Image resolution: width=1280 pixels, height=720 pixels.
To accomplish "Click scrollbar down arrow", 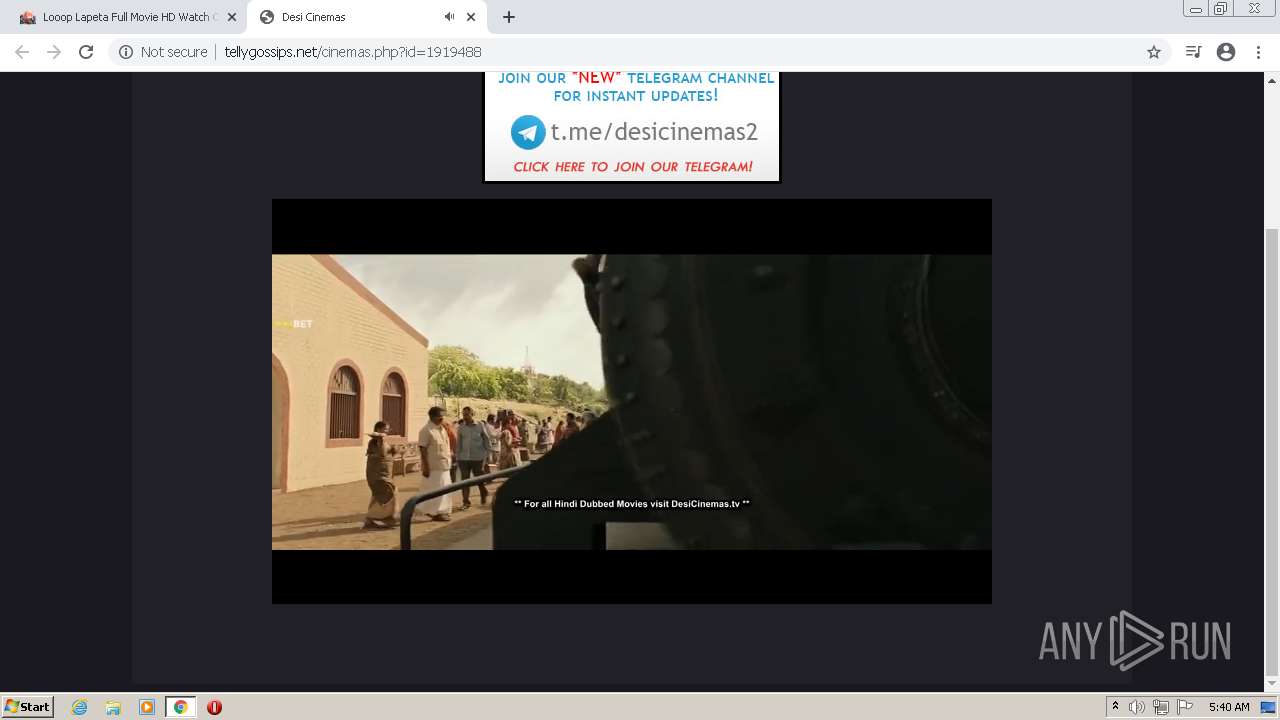I will click(1272, 684).
